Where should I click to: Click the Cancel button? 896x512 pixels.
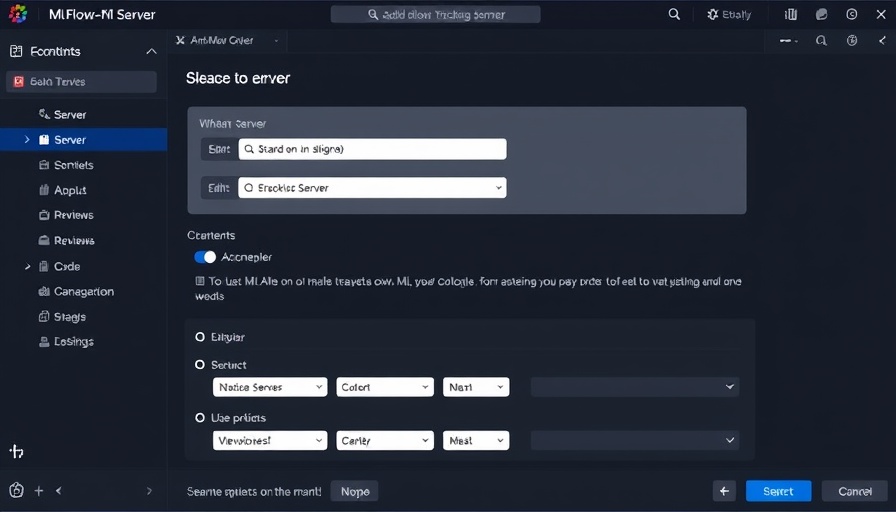click(855, 491)
